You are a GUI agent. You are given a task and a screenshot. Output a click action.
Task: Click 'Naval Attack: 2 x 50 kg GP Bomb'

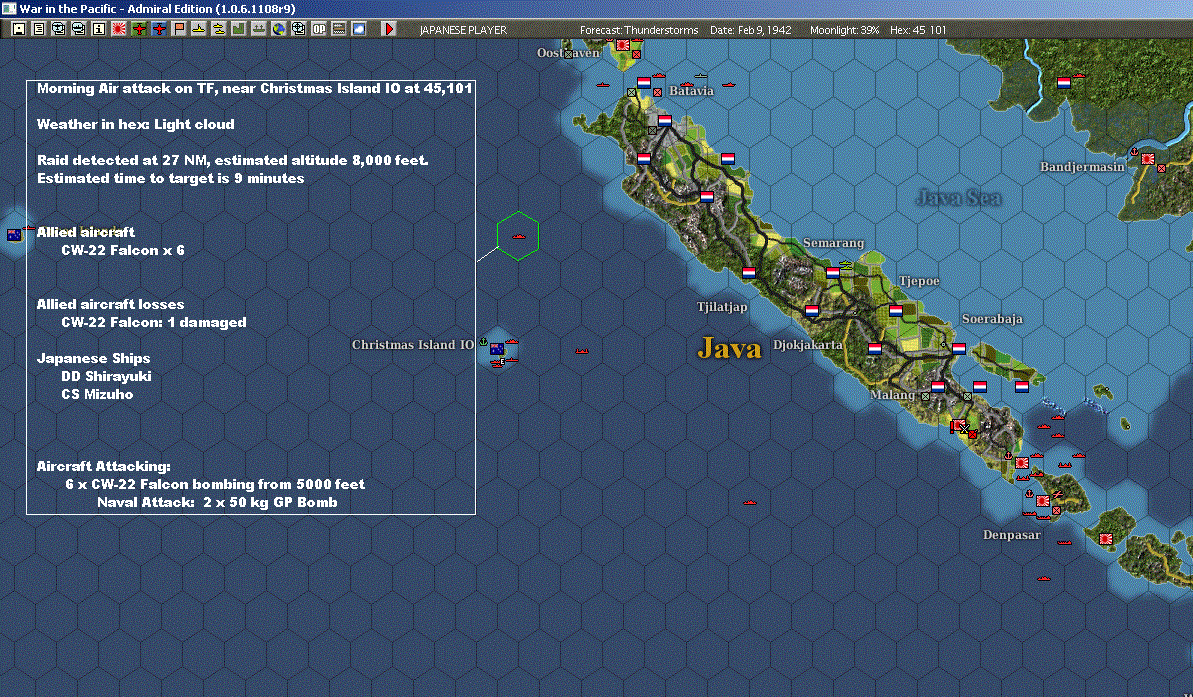217,502
